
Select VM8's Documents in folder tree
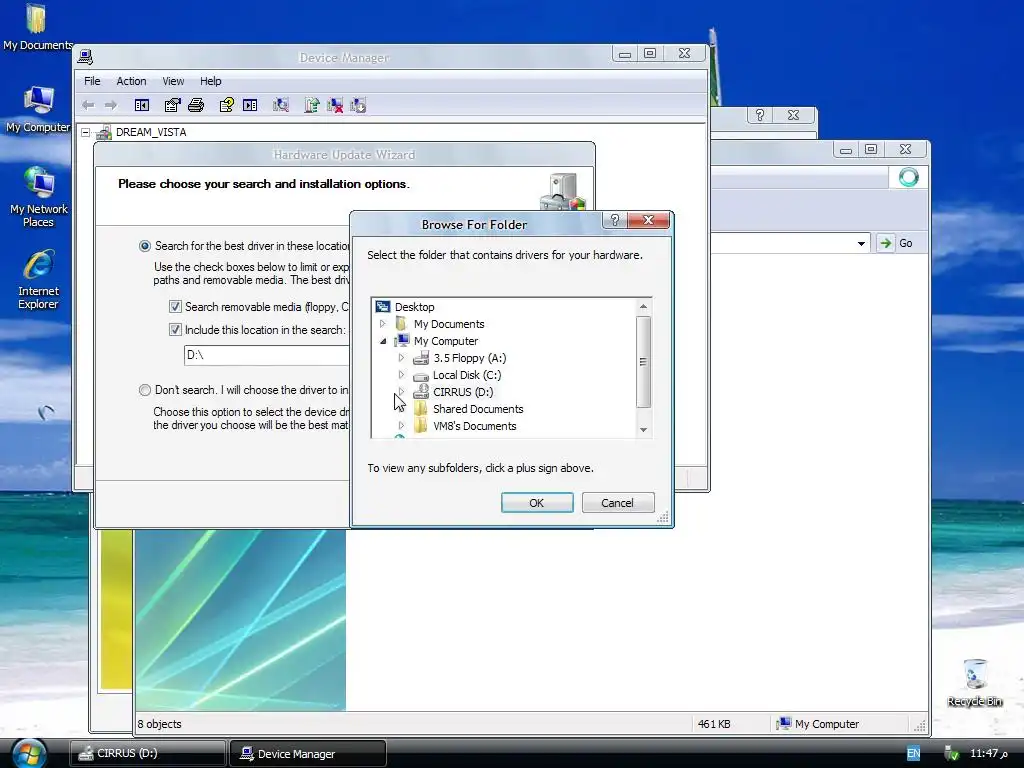(x=474, y=426)
